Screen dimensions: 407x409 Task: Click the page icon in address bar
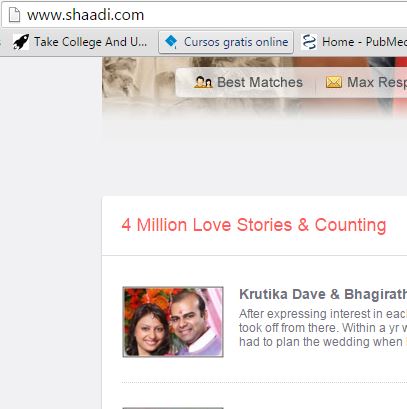pyautogui.click(x=14, y=15)
